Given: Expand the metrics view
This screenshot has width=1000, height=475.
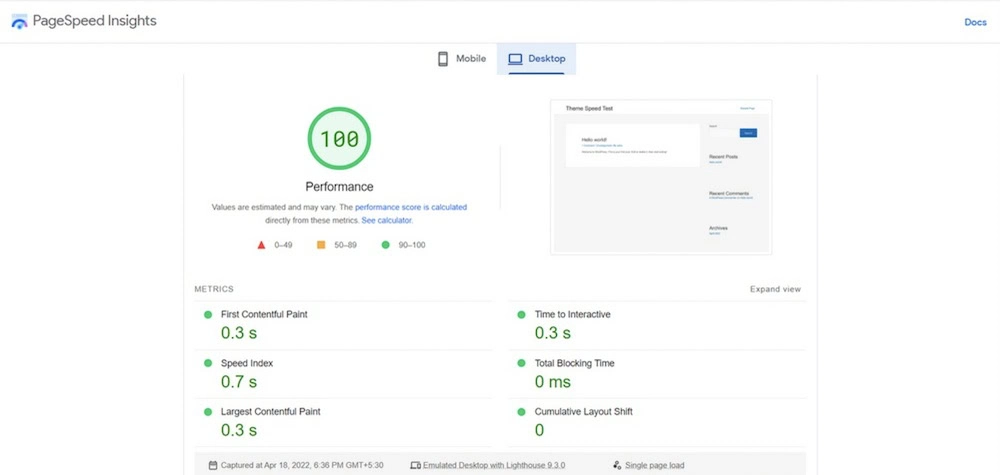Looking at the screenshot, I should (775, 289).
